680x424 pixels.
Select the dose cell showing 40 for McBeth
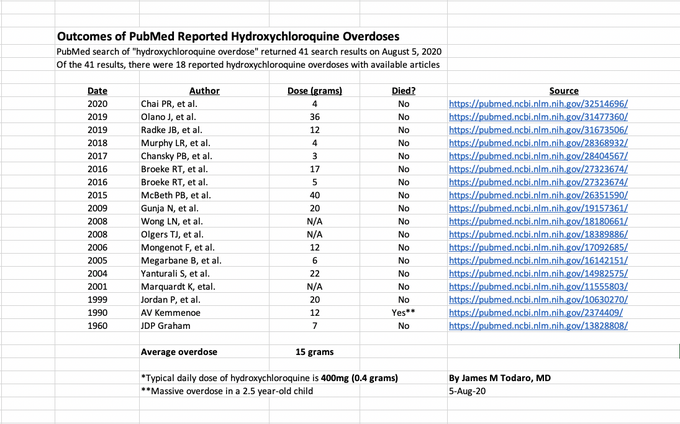point(314,195)
